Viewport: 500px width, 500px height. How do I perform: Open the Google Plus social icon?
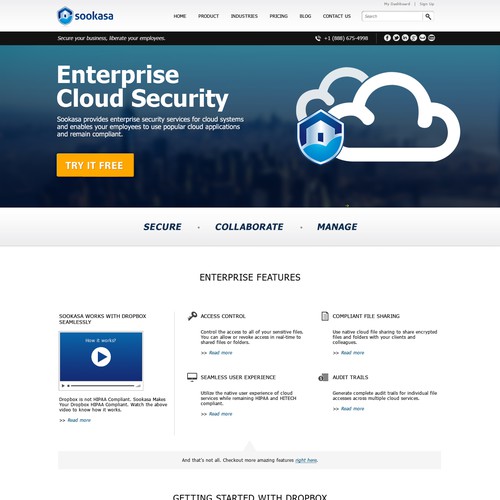(x=414, y=38)
